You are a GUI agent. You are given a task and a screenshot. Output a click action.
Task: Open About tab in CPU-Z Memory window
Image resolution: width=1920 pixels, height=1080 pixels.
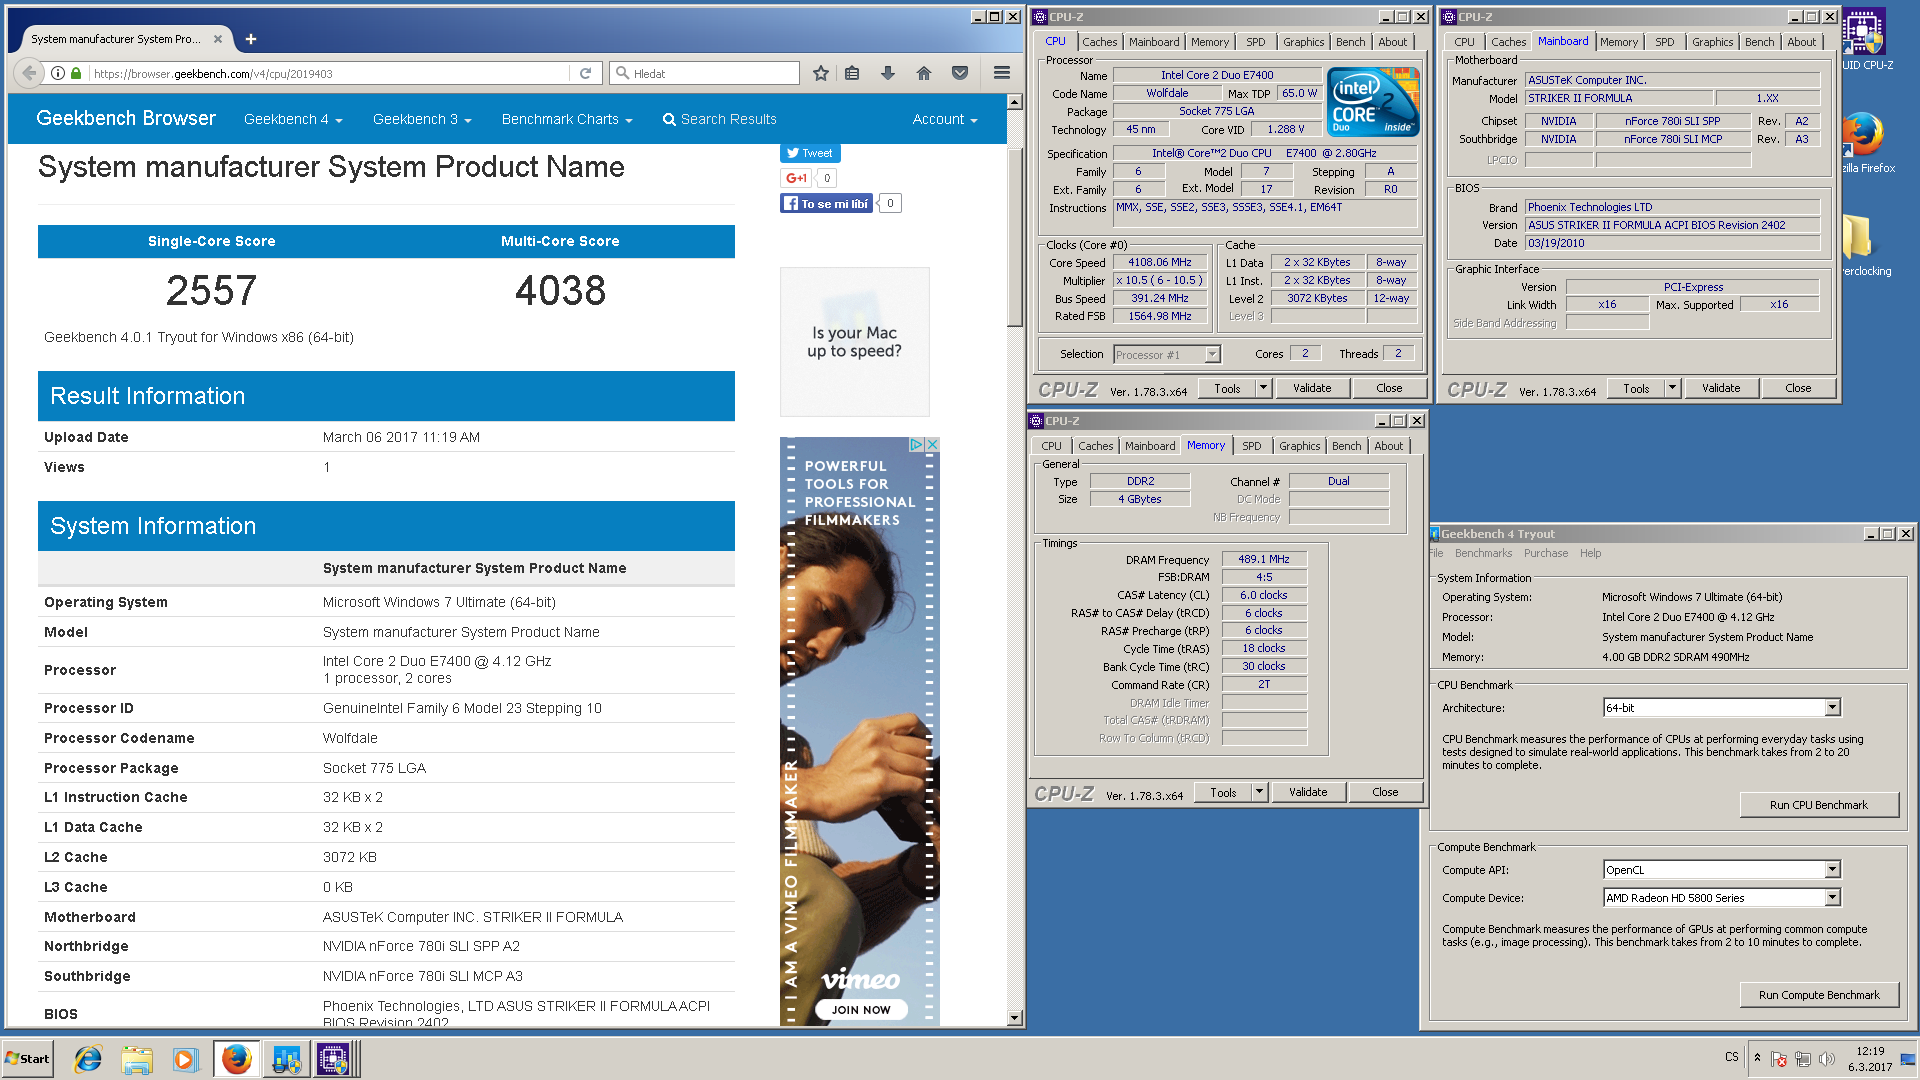pyautogui.click(x=1388, y=446)
